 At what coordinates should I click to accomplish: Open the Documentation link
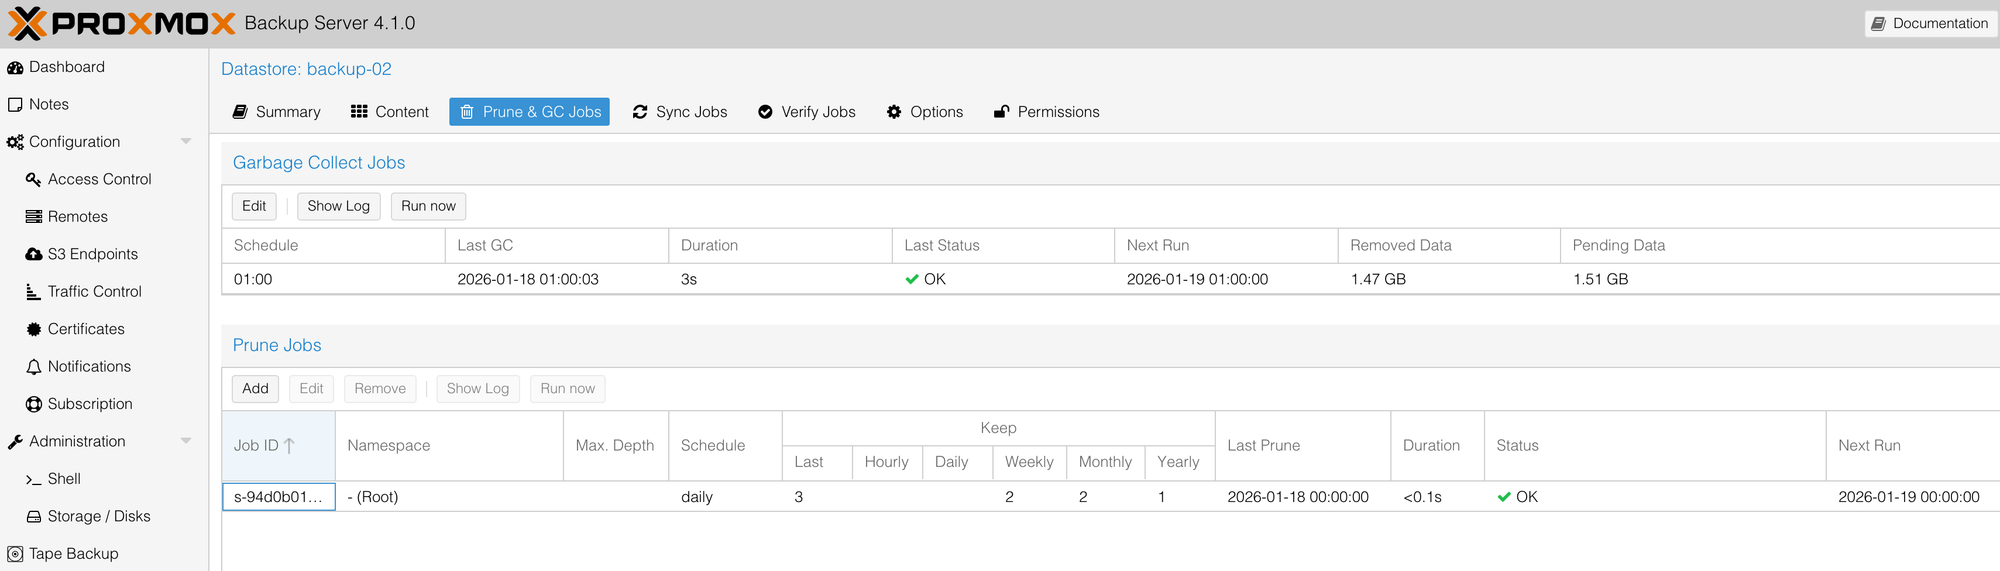1930,23
